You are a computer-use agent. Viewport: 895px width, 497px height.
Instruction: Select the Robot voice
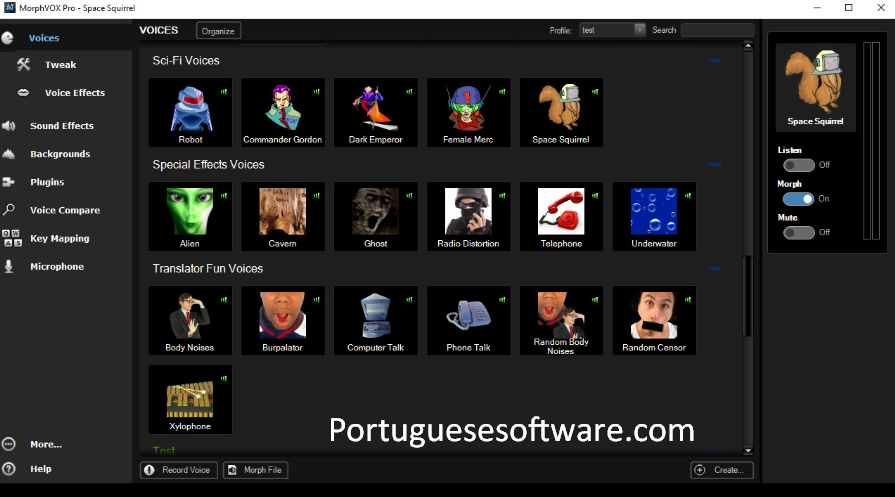pyautogui.click(x=190, y=112)
